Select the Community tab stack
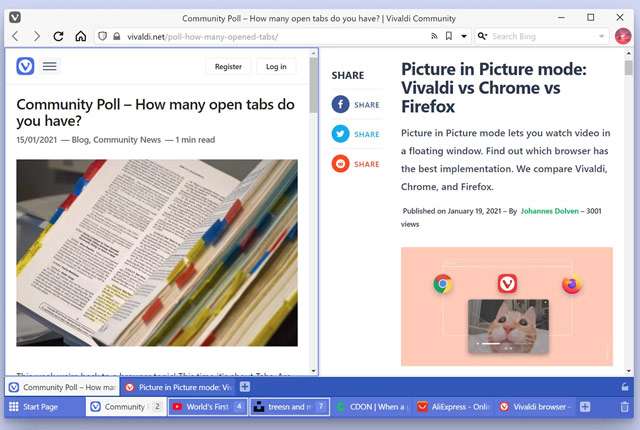This screenshot has height=430, width=640. coord(126,406)
